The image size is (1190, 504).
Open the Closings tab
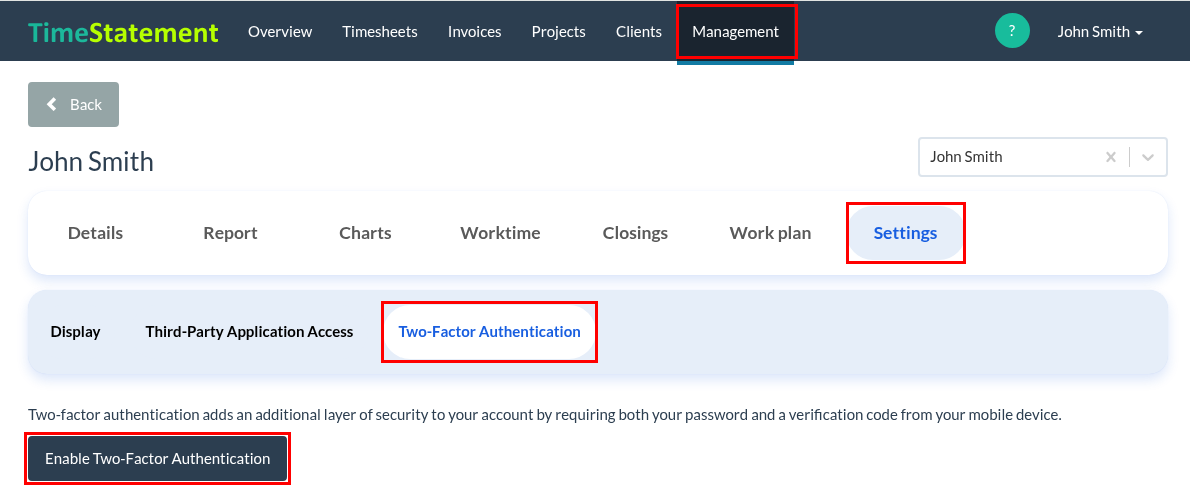tap(635, 233)
